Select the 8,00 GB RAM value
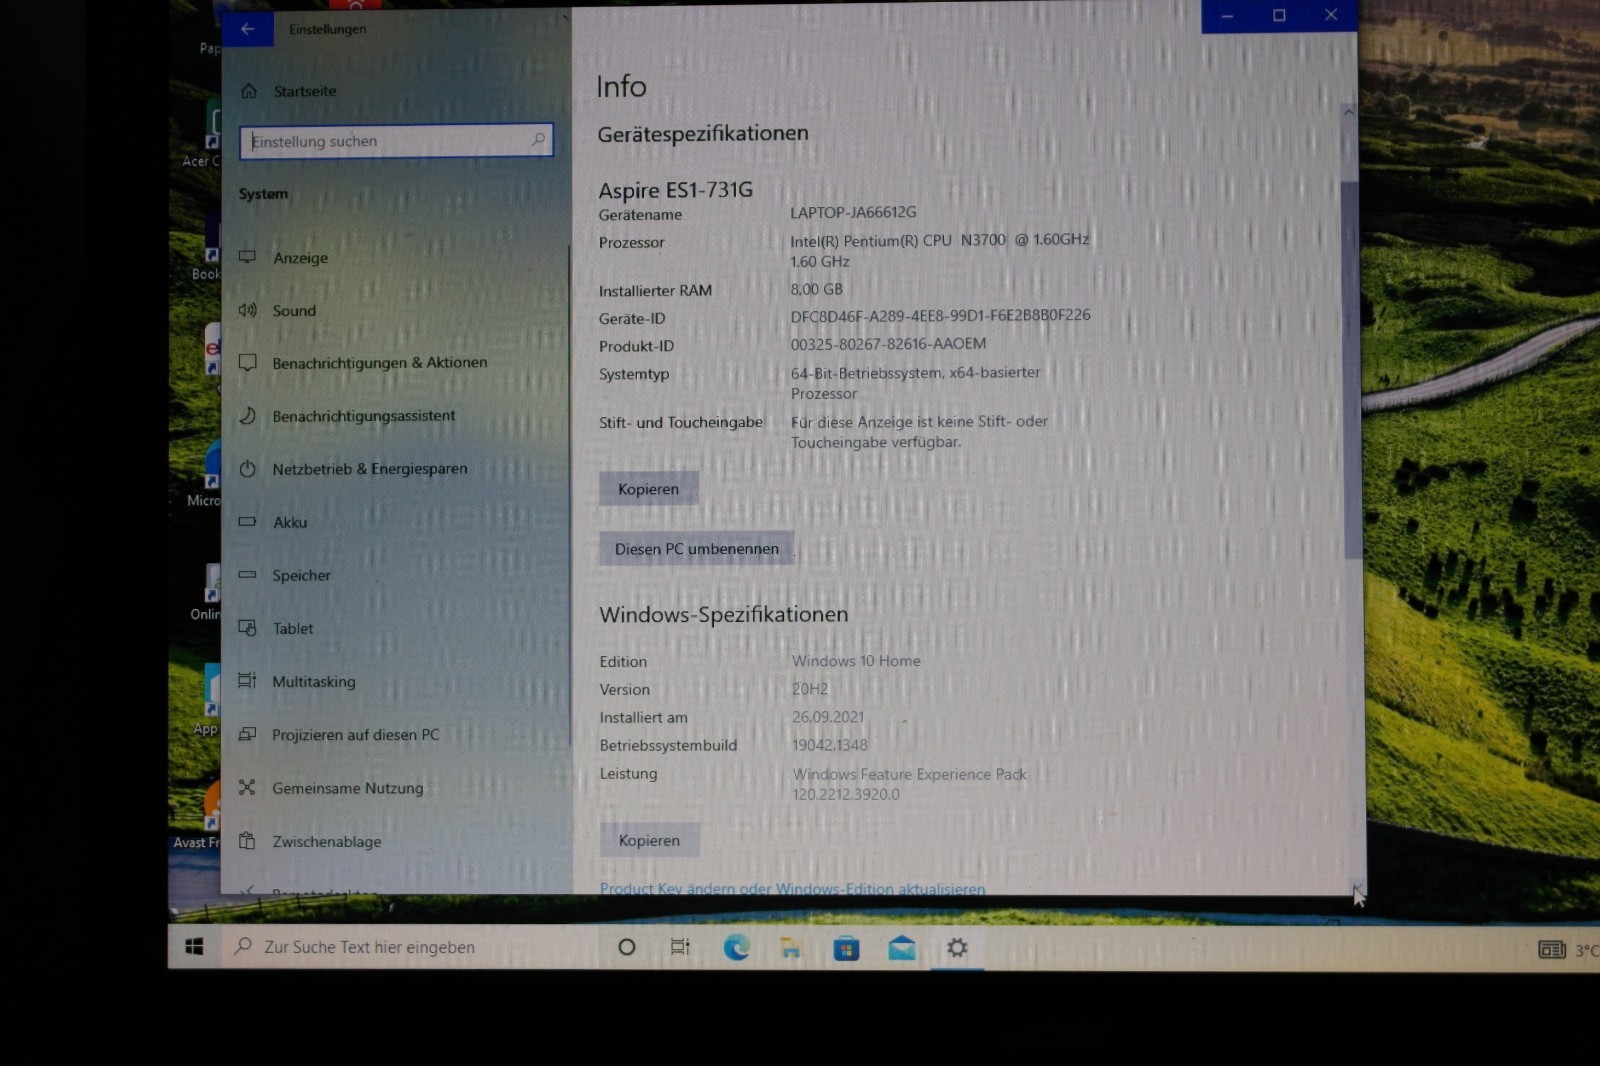 (x=816, y=289)
